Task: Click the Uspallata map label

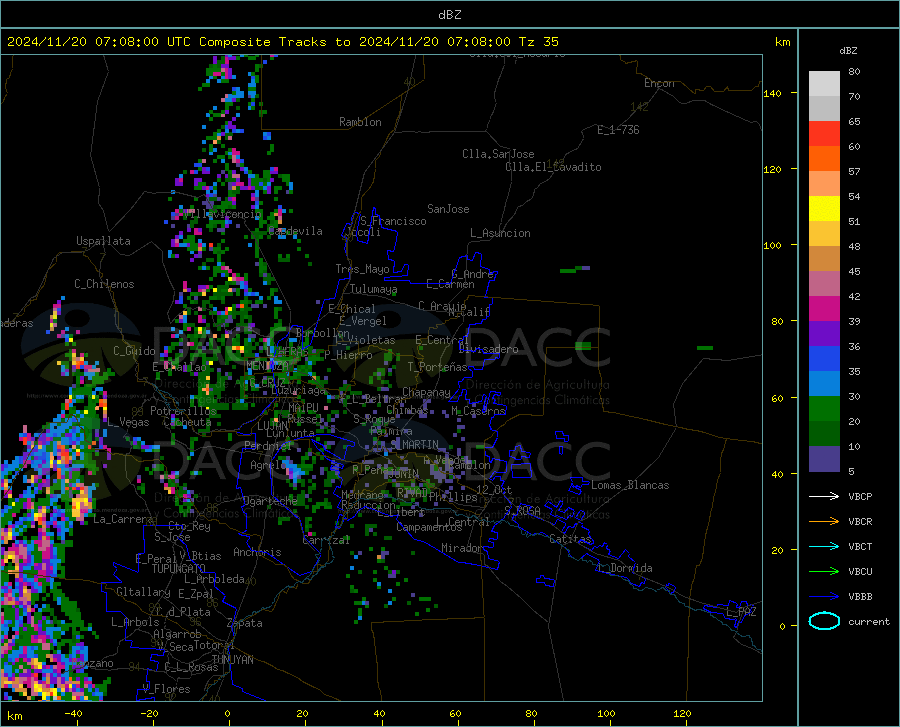Action: 103,241
